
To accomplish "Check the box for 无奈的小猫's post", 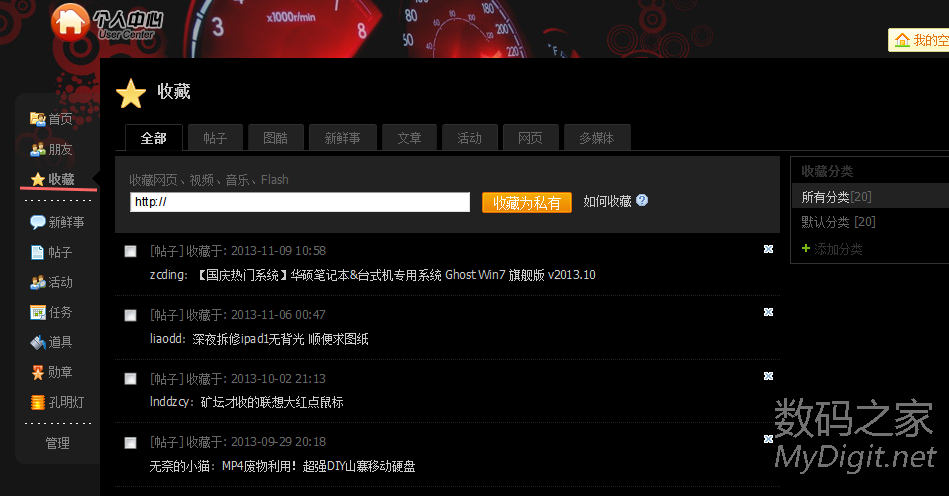I will [130, 443].
